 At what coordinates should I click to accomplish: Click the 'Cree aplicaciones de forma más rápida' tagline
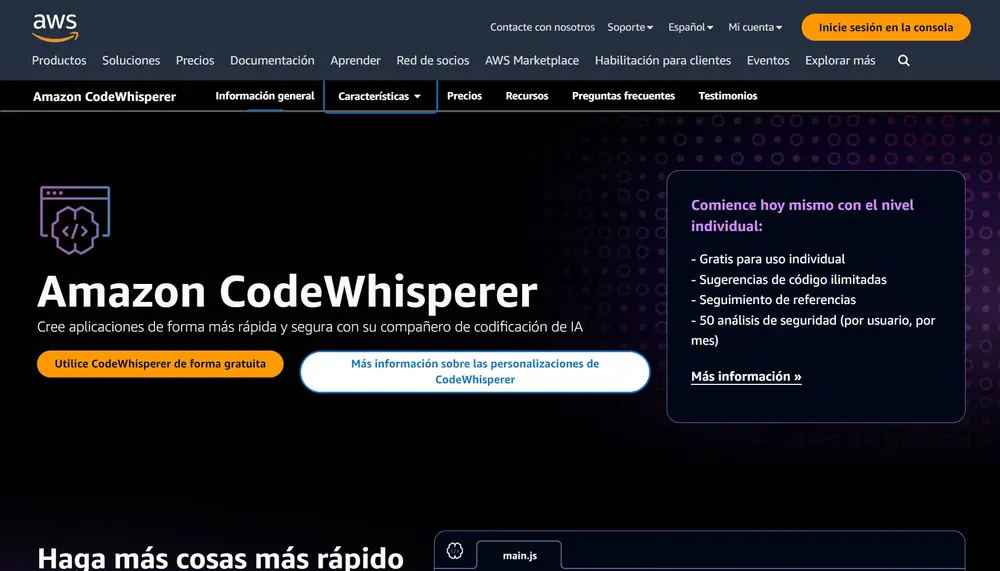(x=310, y=327)
